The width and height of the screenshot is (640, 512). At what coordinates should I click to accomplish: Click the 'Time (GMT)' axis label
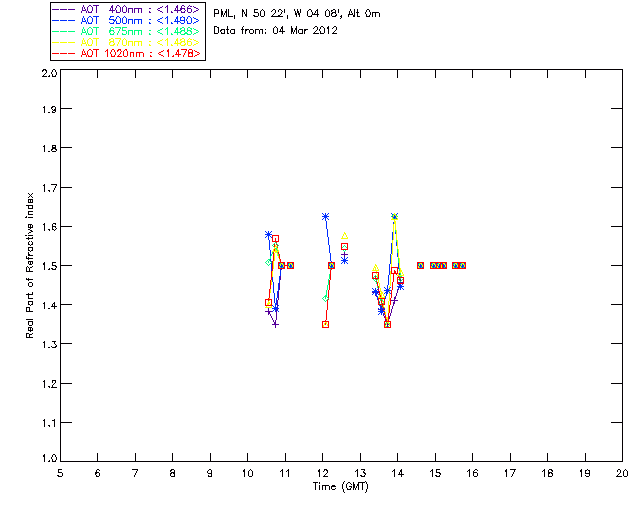(340, 487)
